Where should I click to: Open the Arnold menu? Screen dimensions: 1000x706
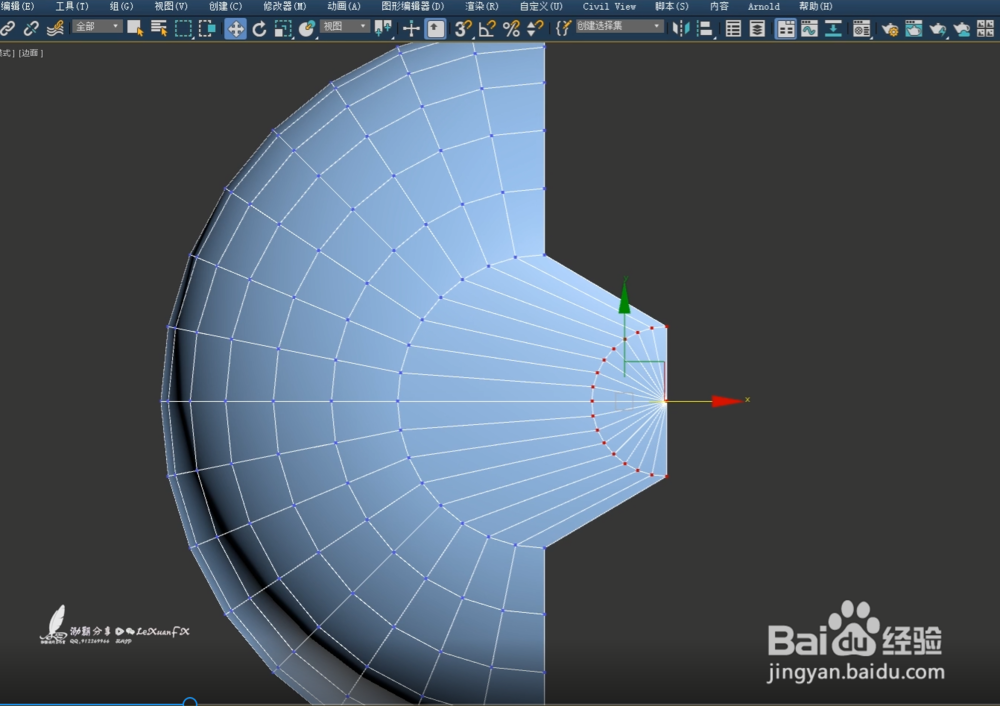point(763,6)
